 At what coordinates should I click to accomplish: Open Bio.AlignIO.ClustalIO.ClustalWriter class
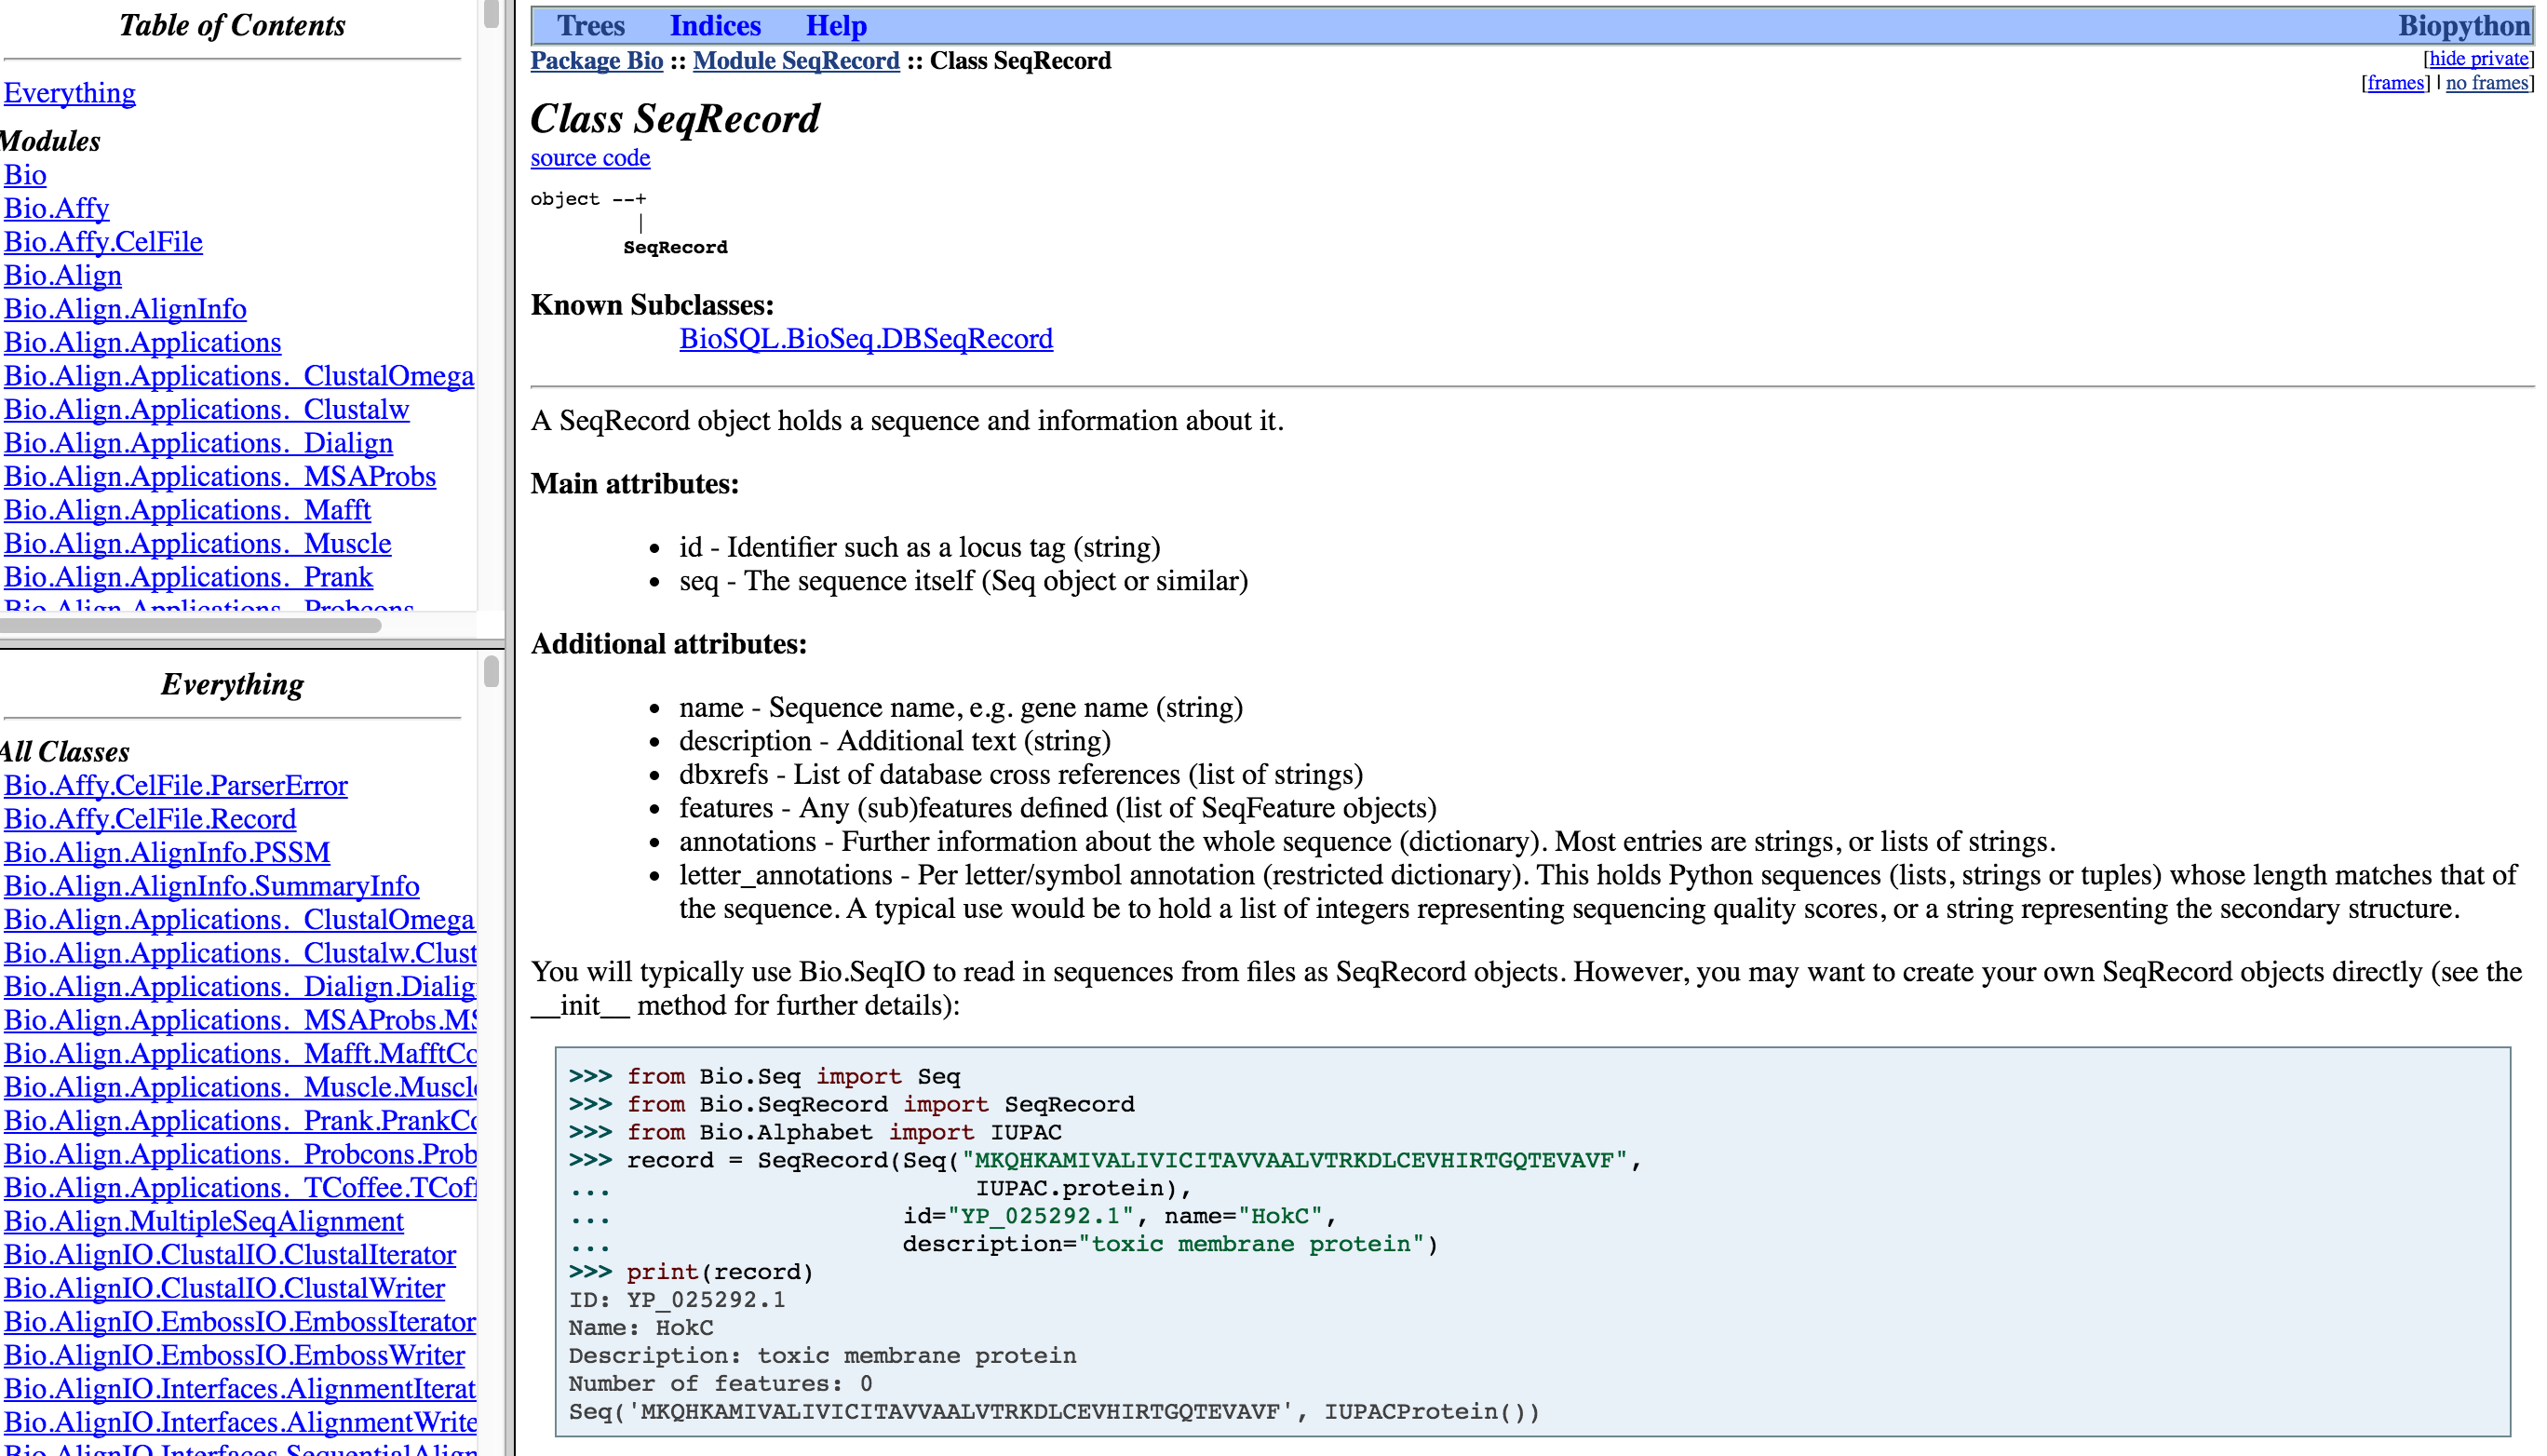tap(224, 1288)
